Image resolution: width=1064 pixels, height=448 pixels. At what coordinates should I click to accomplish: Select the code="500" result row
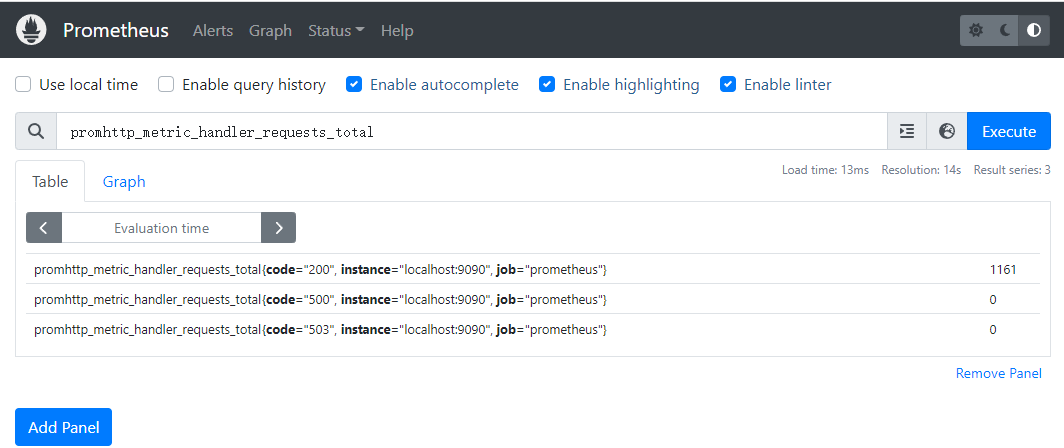point(533,299)
